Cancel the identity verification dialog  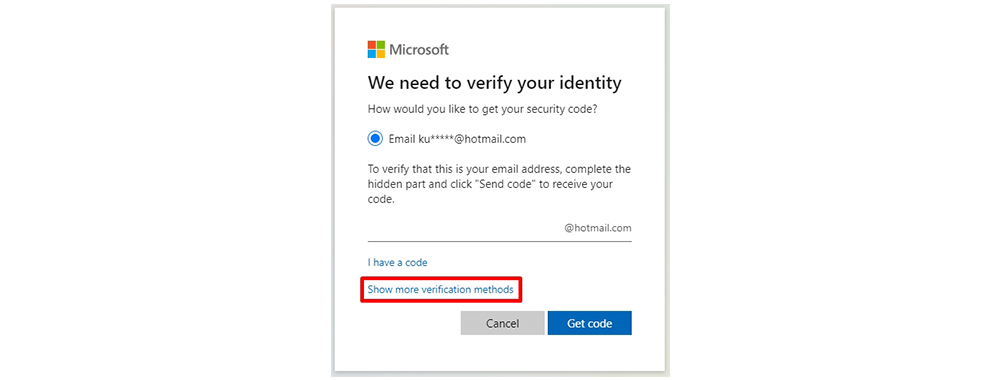pos(503,323)
